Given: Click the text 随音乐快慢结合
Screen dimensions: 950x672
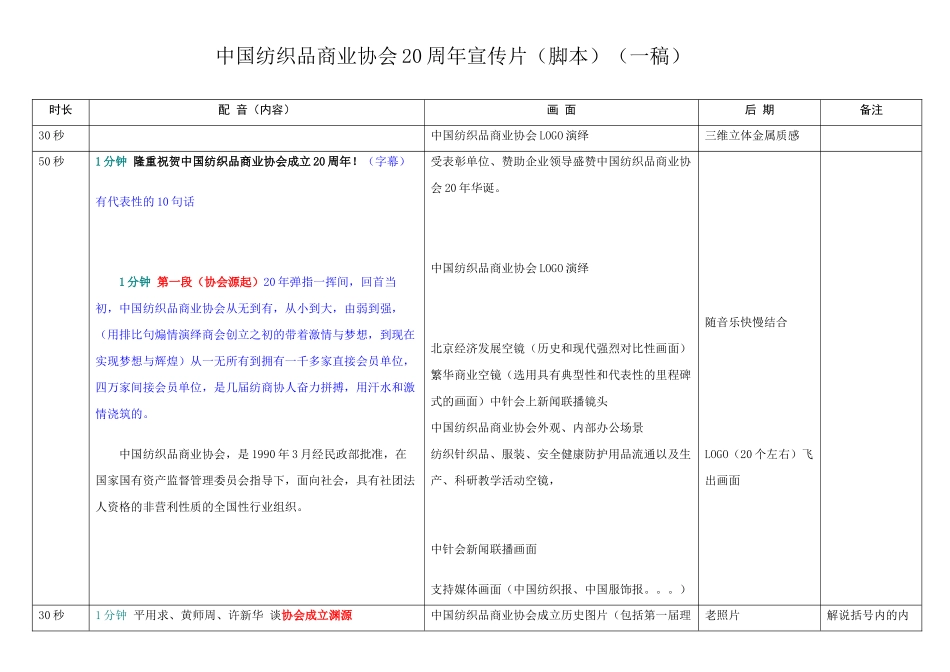Looking at the screenshot, I should point(746,322).
